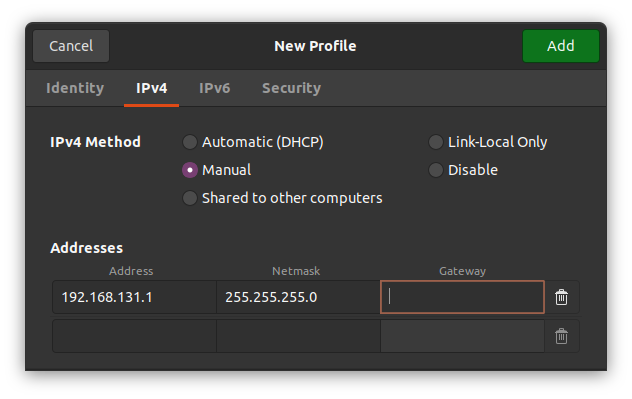632x399 pixels.
Task: Cancel the new profile dialog
Action: 71,46
